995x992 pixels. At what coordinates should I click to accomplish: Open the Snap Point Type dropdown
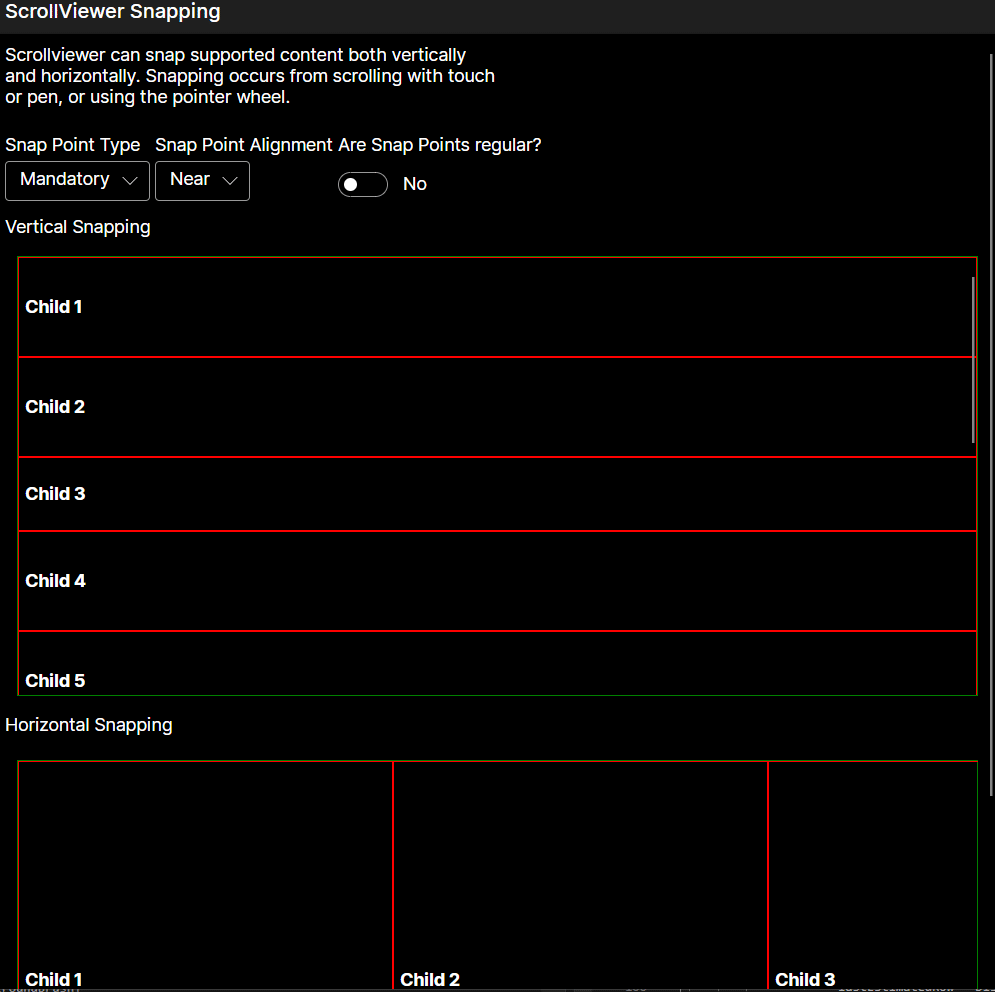click(x=77, y=181)
